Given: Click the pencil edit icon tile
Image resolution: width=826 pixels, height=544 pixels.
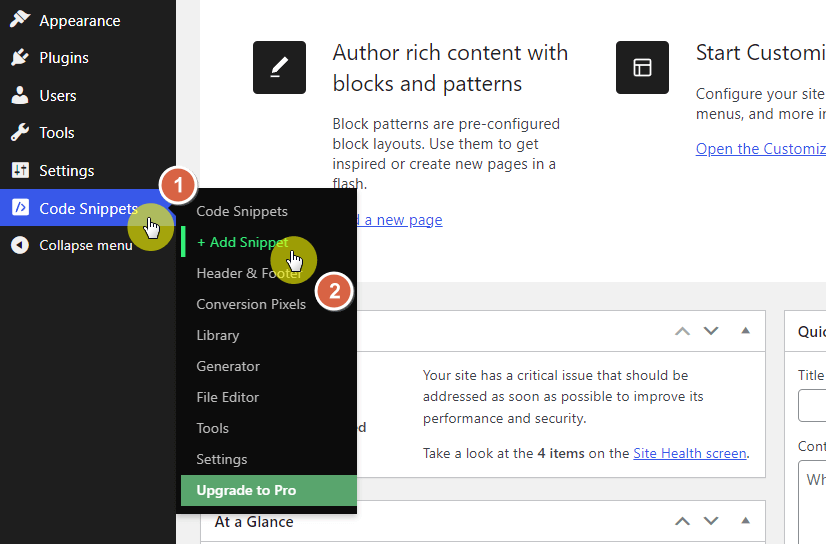Looking at the screenshot, I should 279,67.
